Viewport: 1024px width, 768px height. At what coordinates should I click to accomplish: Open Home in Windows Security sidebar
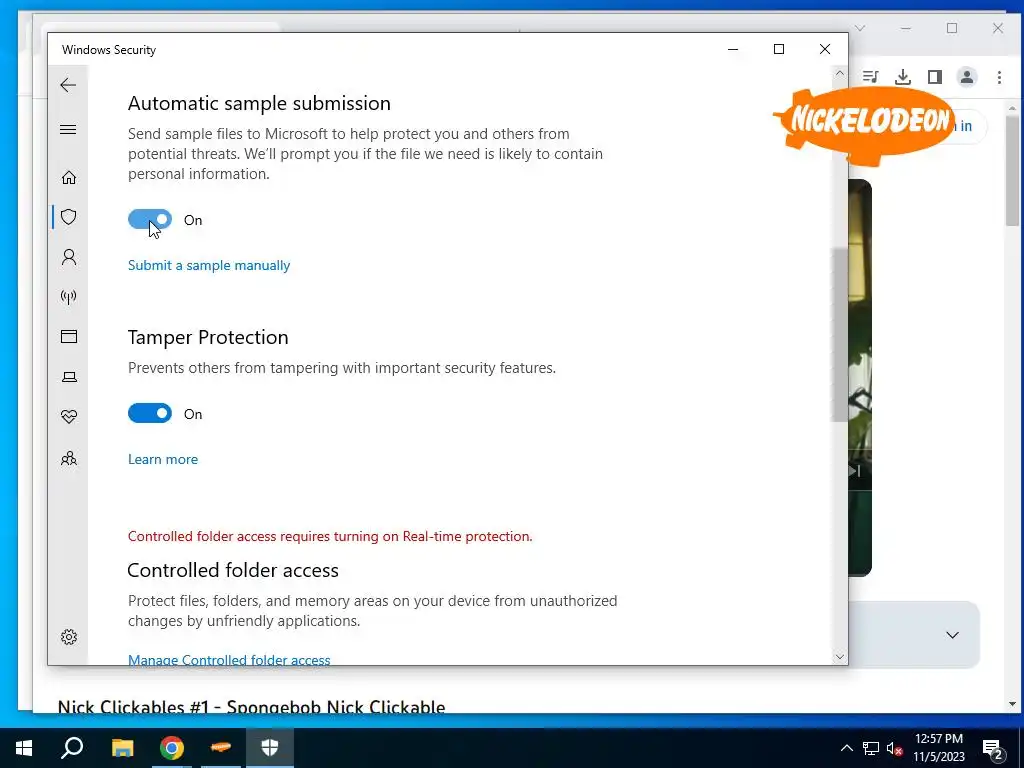tap(69, 178)
